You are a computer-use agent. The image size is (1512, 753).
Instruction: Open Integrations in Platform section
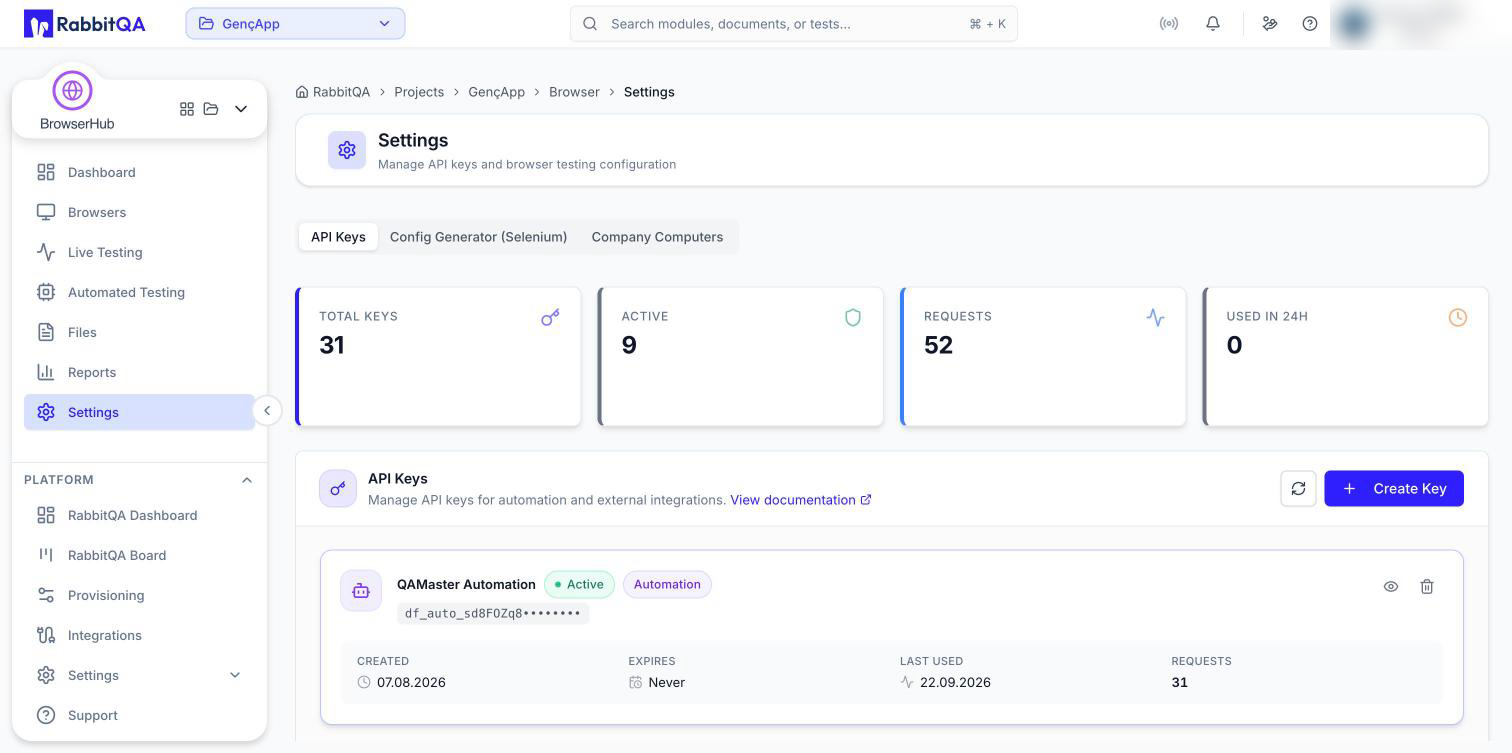(139, 635)
